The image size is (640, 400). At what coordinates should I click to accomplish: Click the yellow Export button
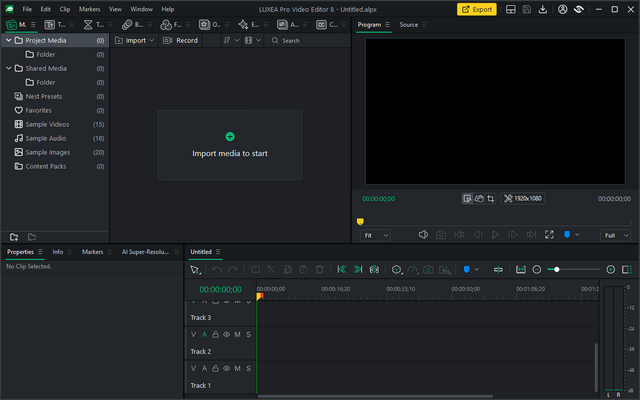pos(477,9)
